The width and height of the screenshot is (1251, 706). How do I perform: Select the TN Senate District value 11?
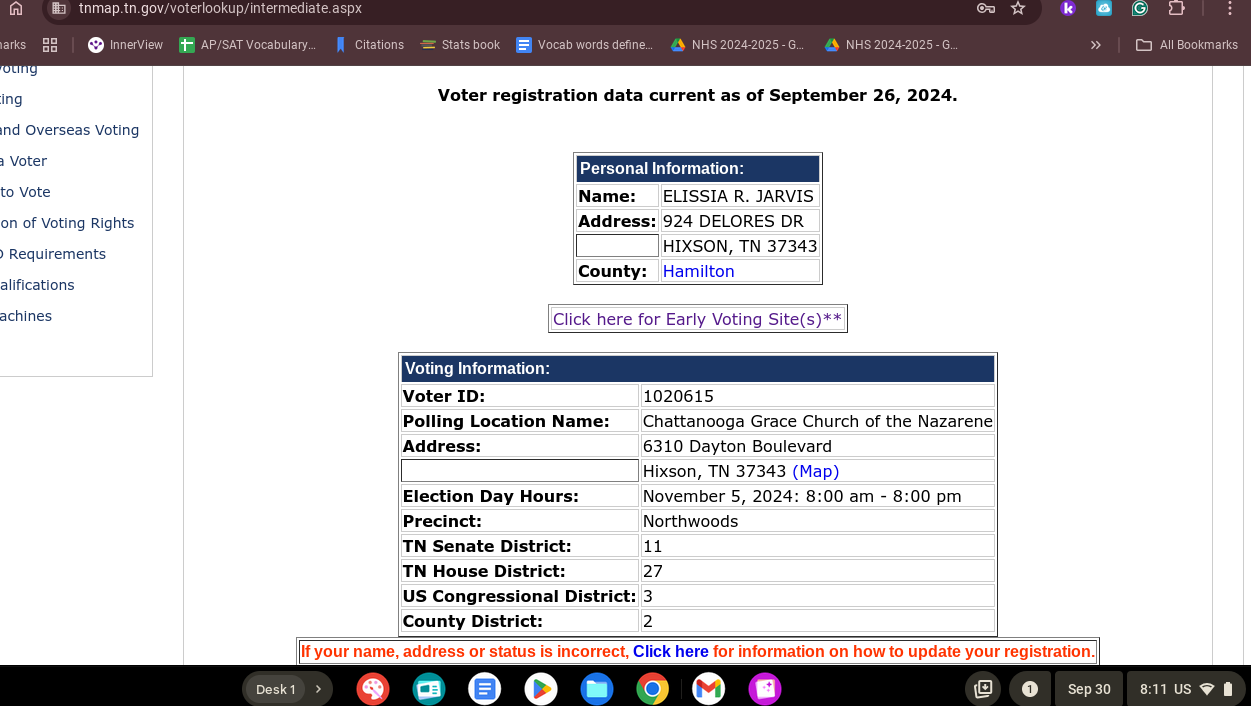tap(653, 546)
